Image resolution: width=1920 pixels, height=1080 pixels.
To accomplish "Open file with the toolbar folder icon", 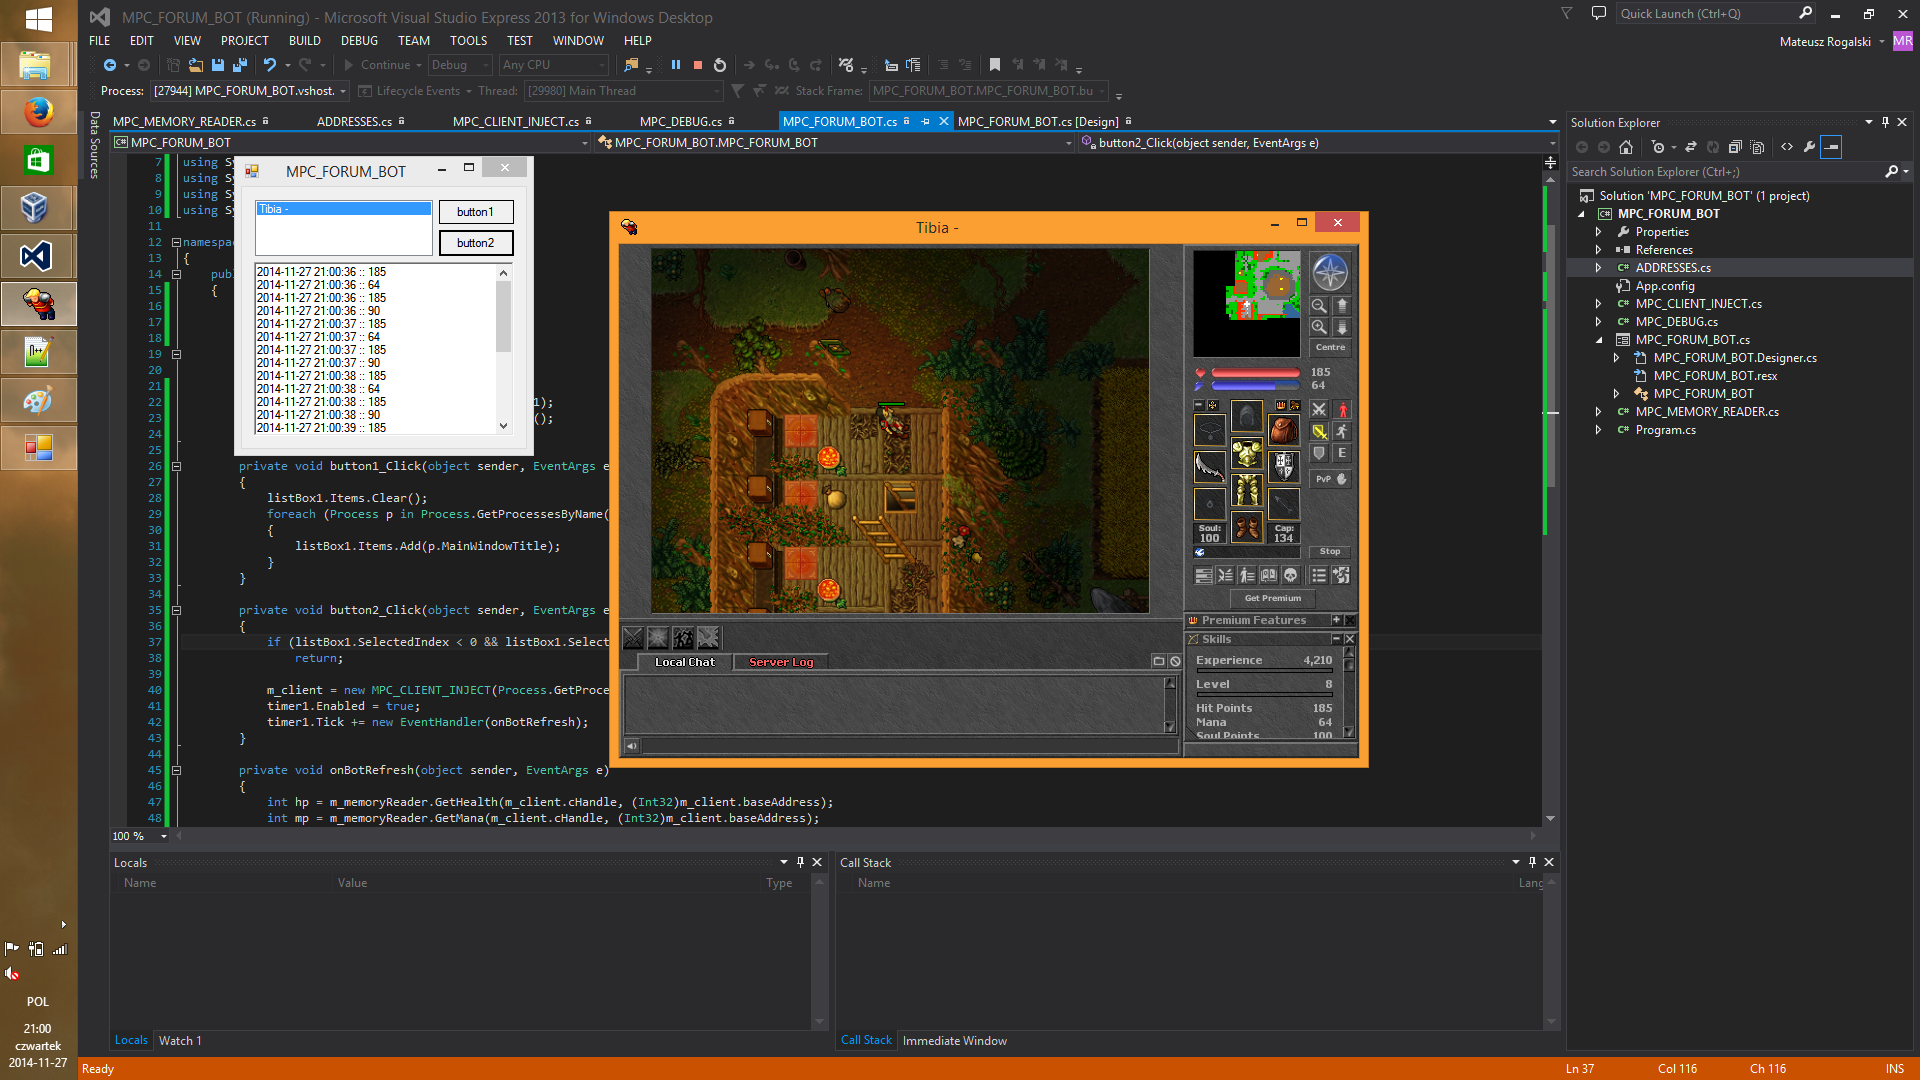I will 196,65.
